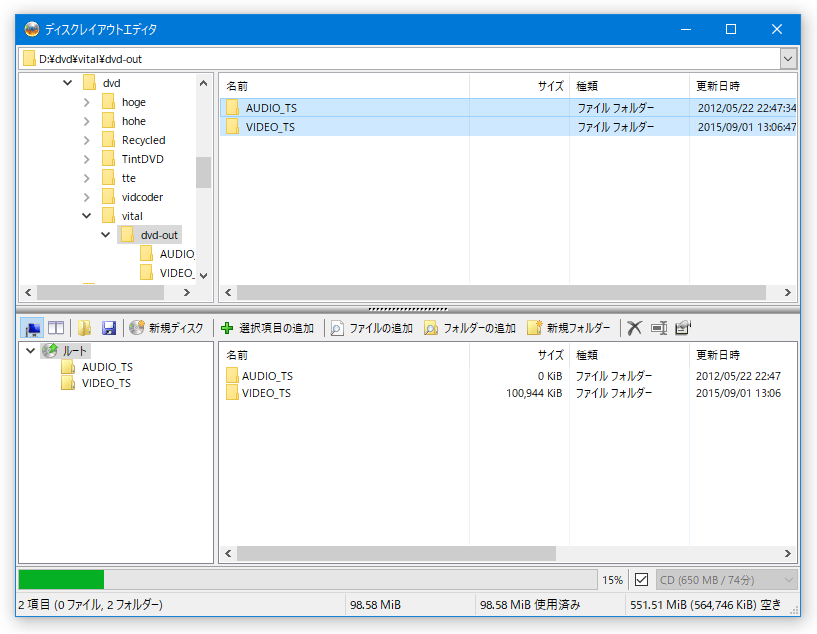Click AUDIO_TS folder icon in upper file list
817x634 pixels.
tap(233, 108)
